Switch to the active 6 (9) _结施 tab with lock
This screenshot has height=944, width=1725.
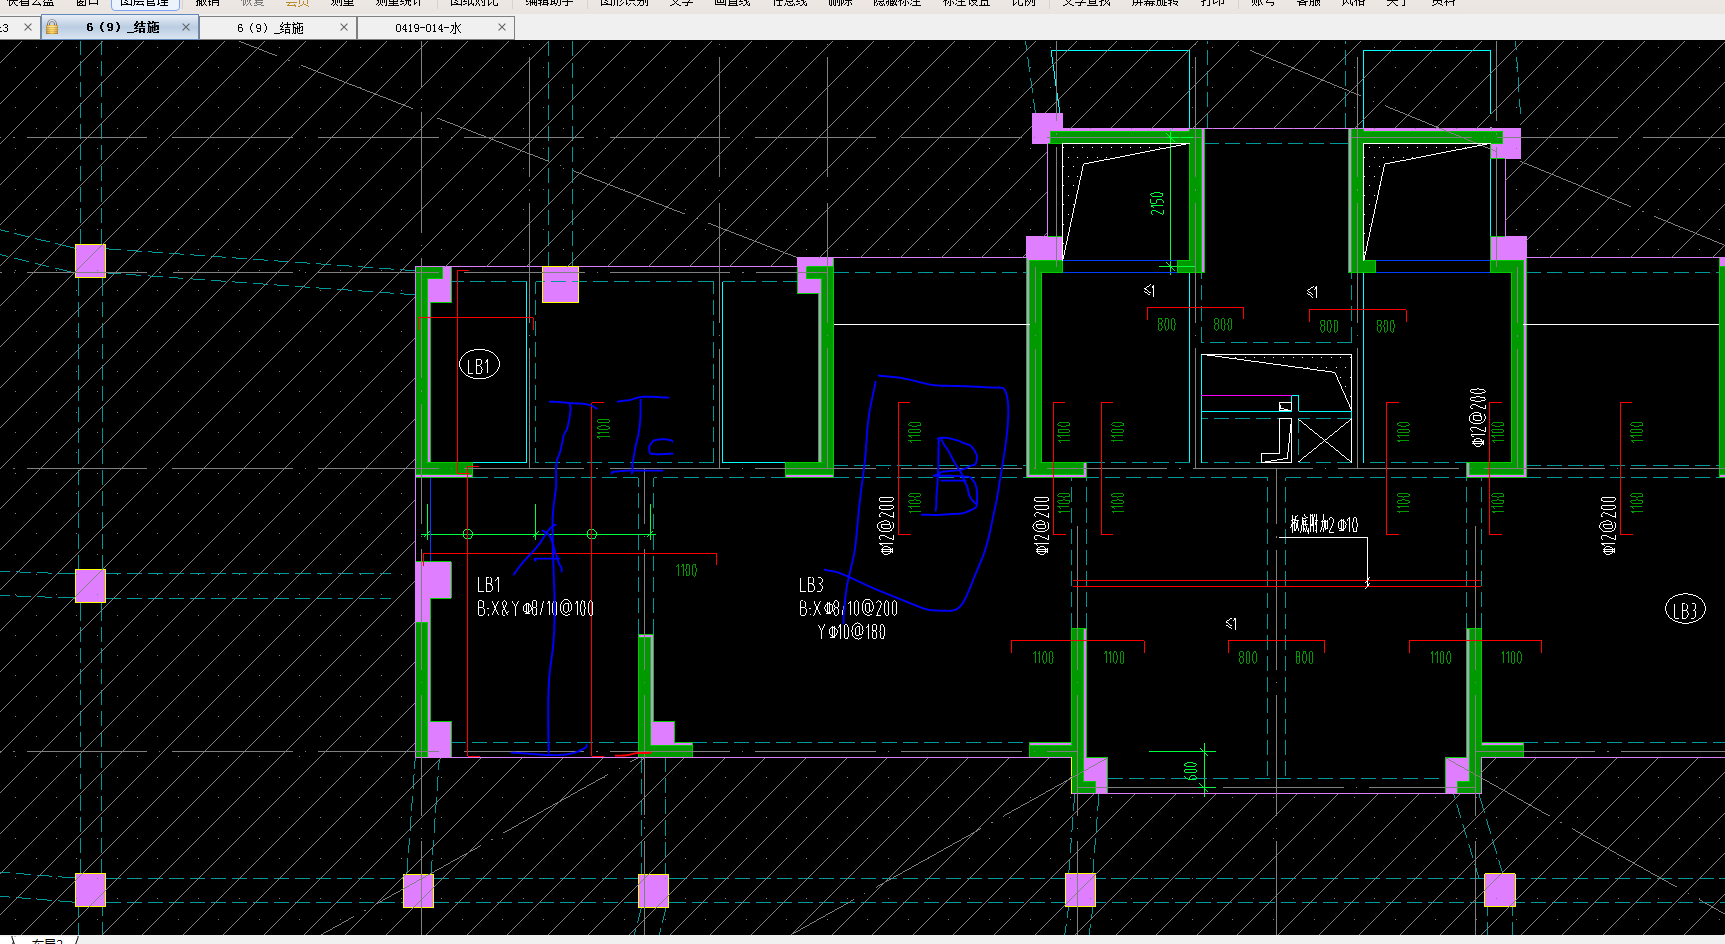121,27
